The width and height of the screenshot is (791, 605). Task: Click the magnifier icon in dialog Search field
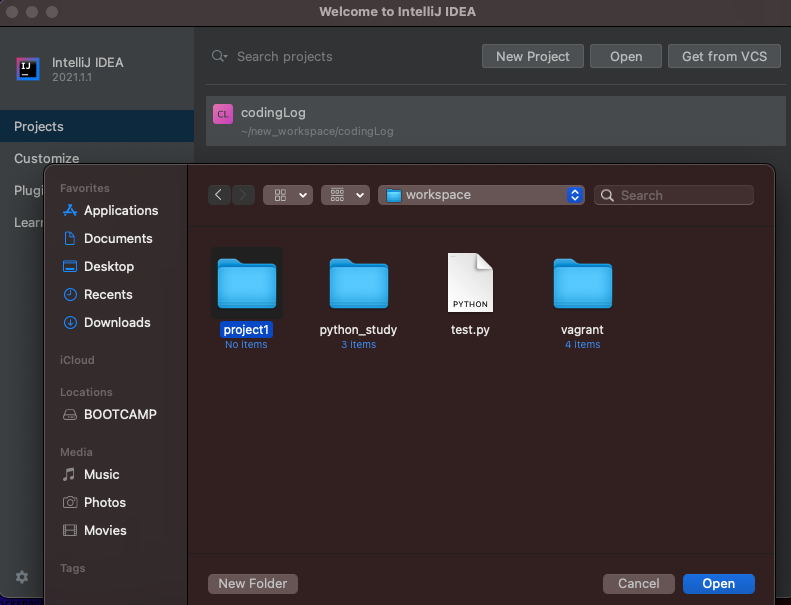tap(607, 195)
